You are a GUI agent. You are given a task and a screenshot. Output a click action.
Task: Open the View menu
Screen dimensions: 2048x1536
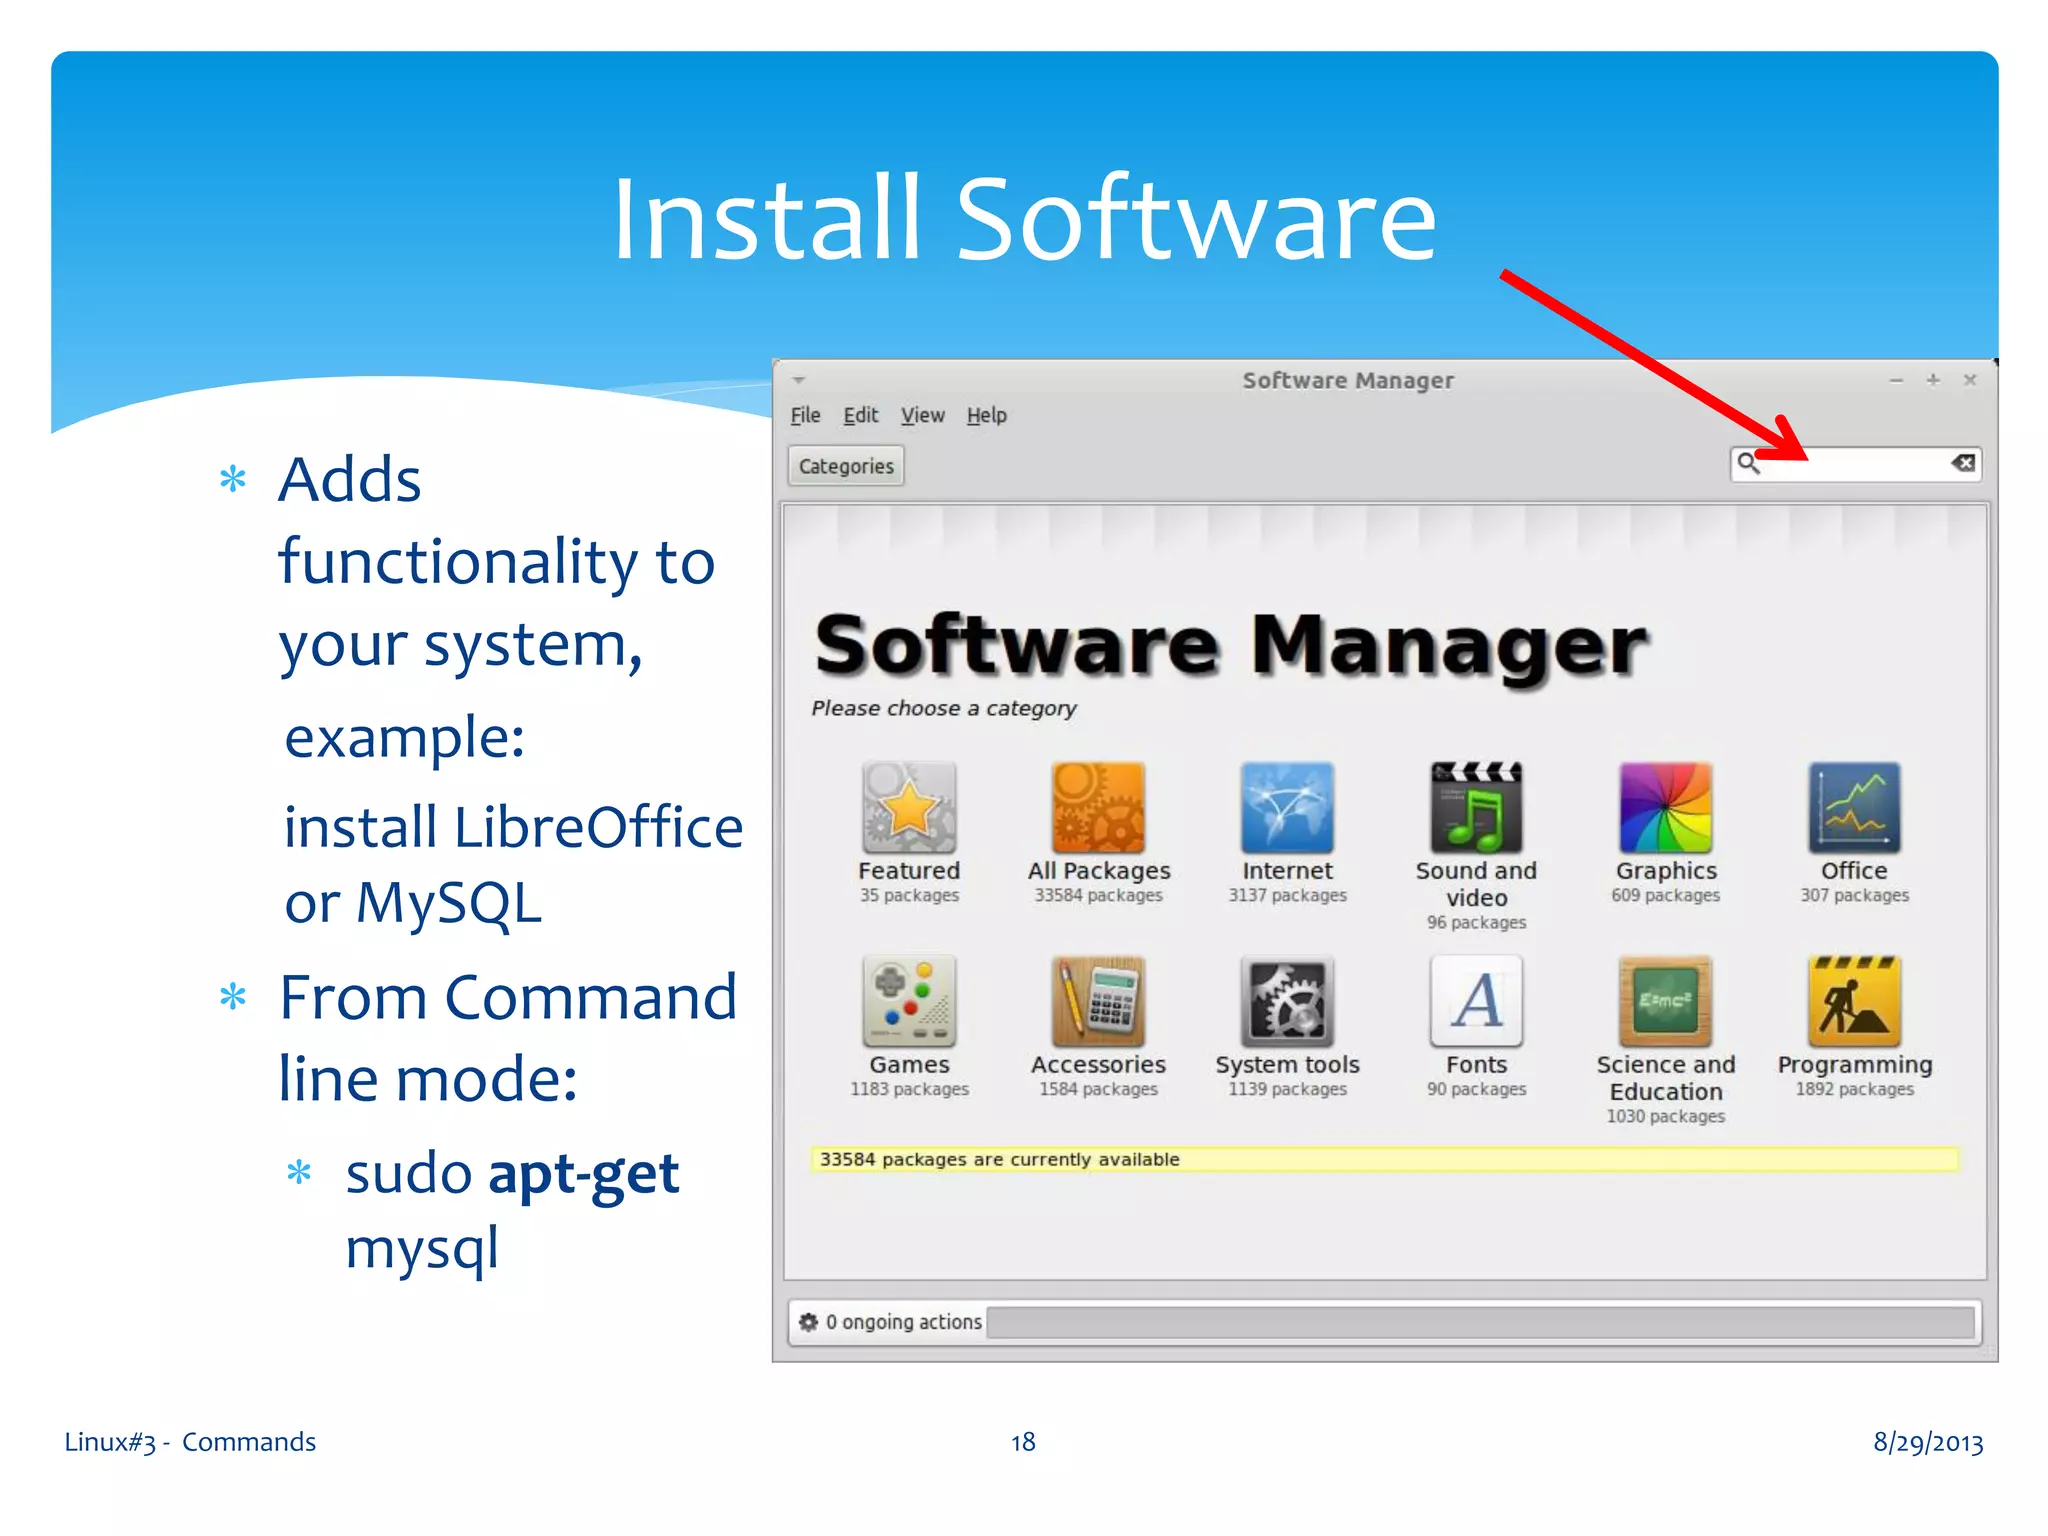tap(922, 415)
